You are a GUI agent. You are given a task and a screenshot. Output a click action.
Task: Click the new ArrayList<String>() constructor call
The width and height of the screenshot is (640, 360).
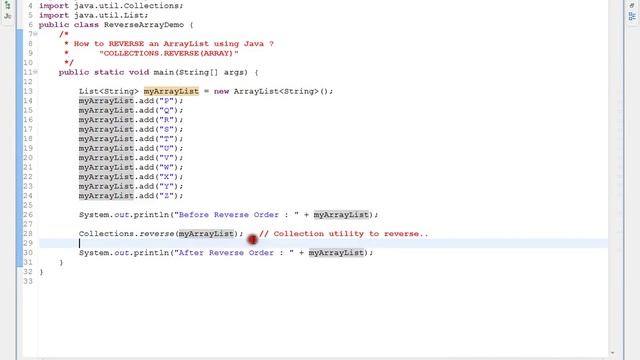click(273, 91)
